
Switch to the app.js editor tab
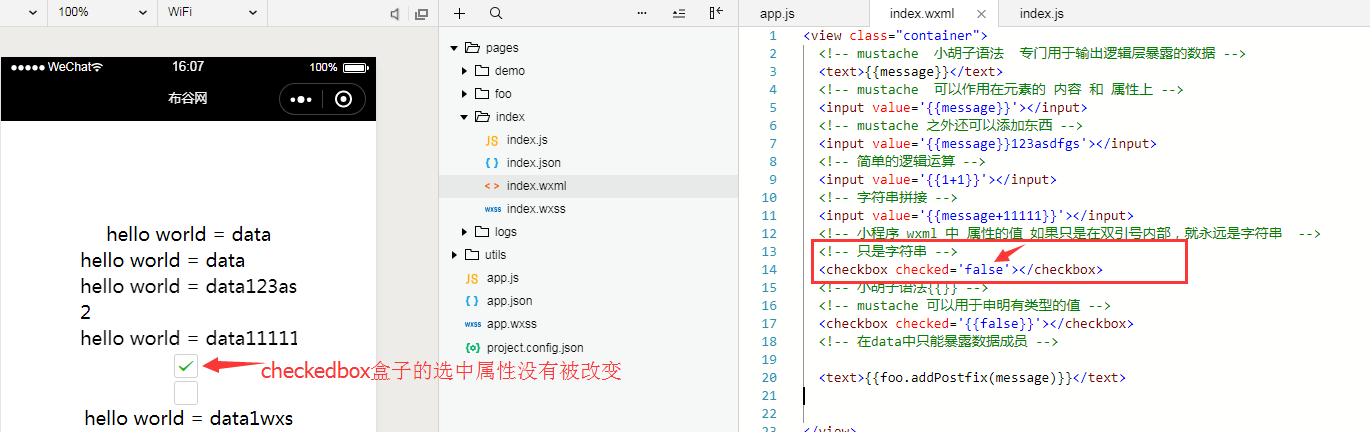pos(778,13)
